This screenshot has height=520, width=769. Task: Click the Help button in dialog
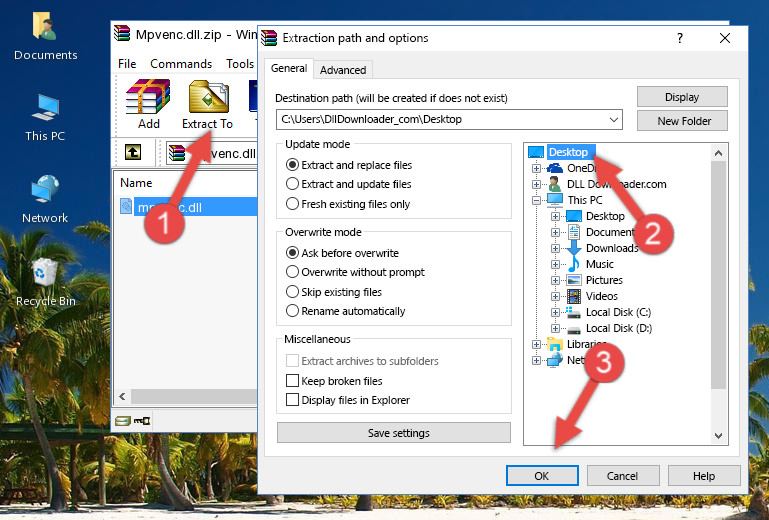point(704,476)
